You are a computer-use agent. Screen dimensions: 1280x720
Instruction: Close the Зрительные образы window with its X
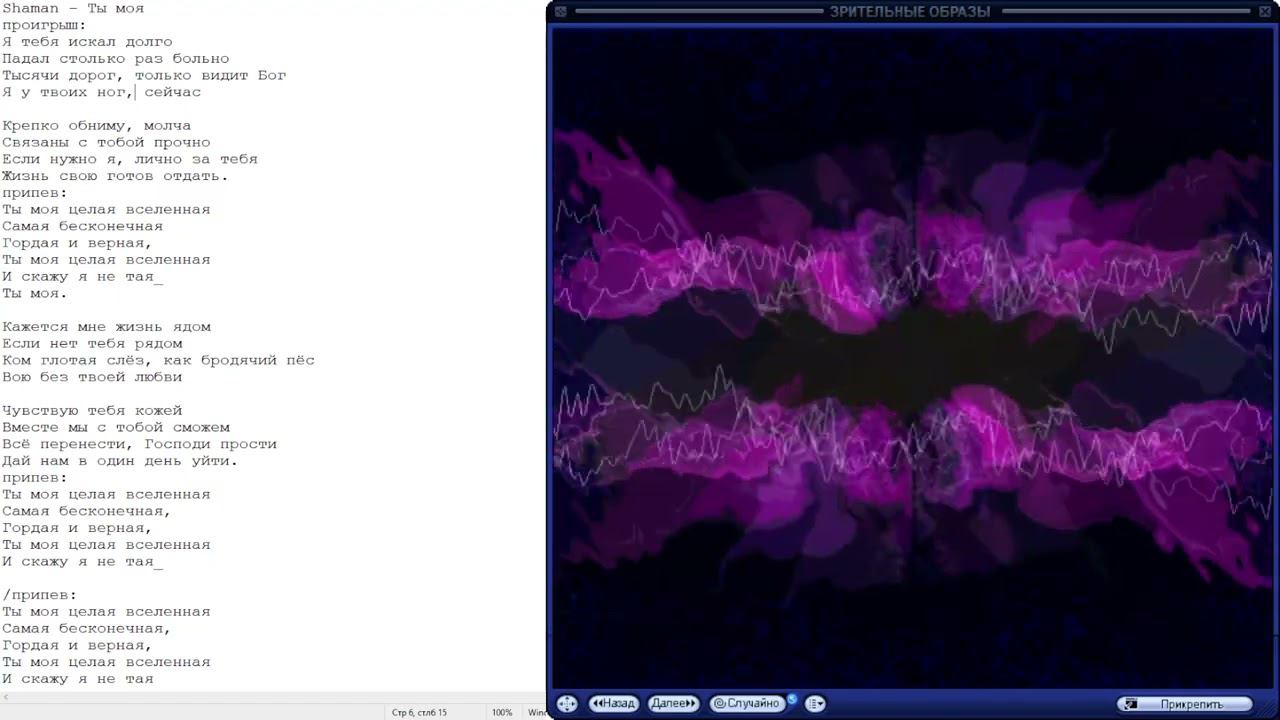click(x=1264, y=12)
